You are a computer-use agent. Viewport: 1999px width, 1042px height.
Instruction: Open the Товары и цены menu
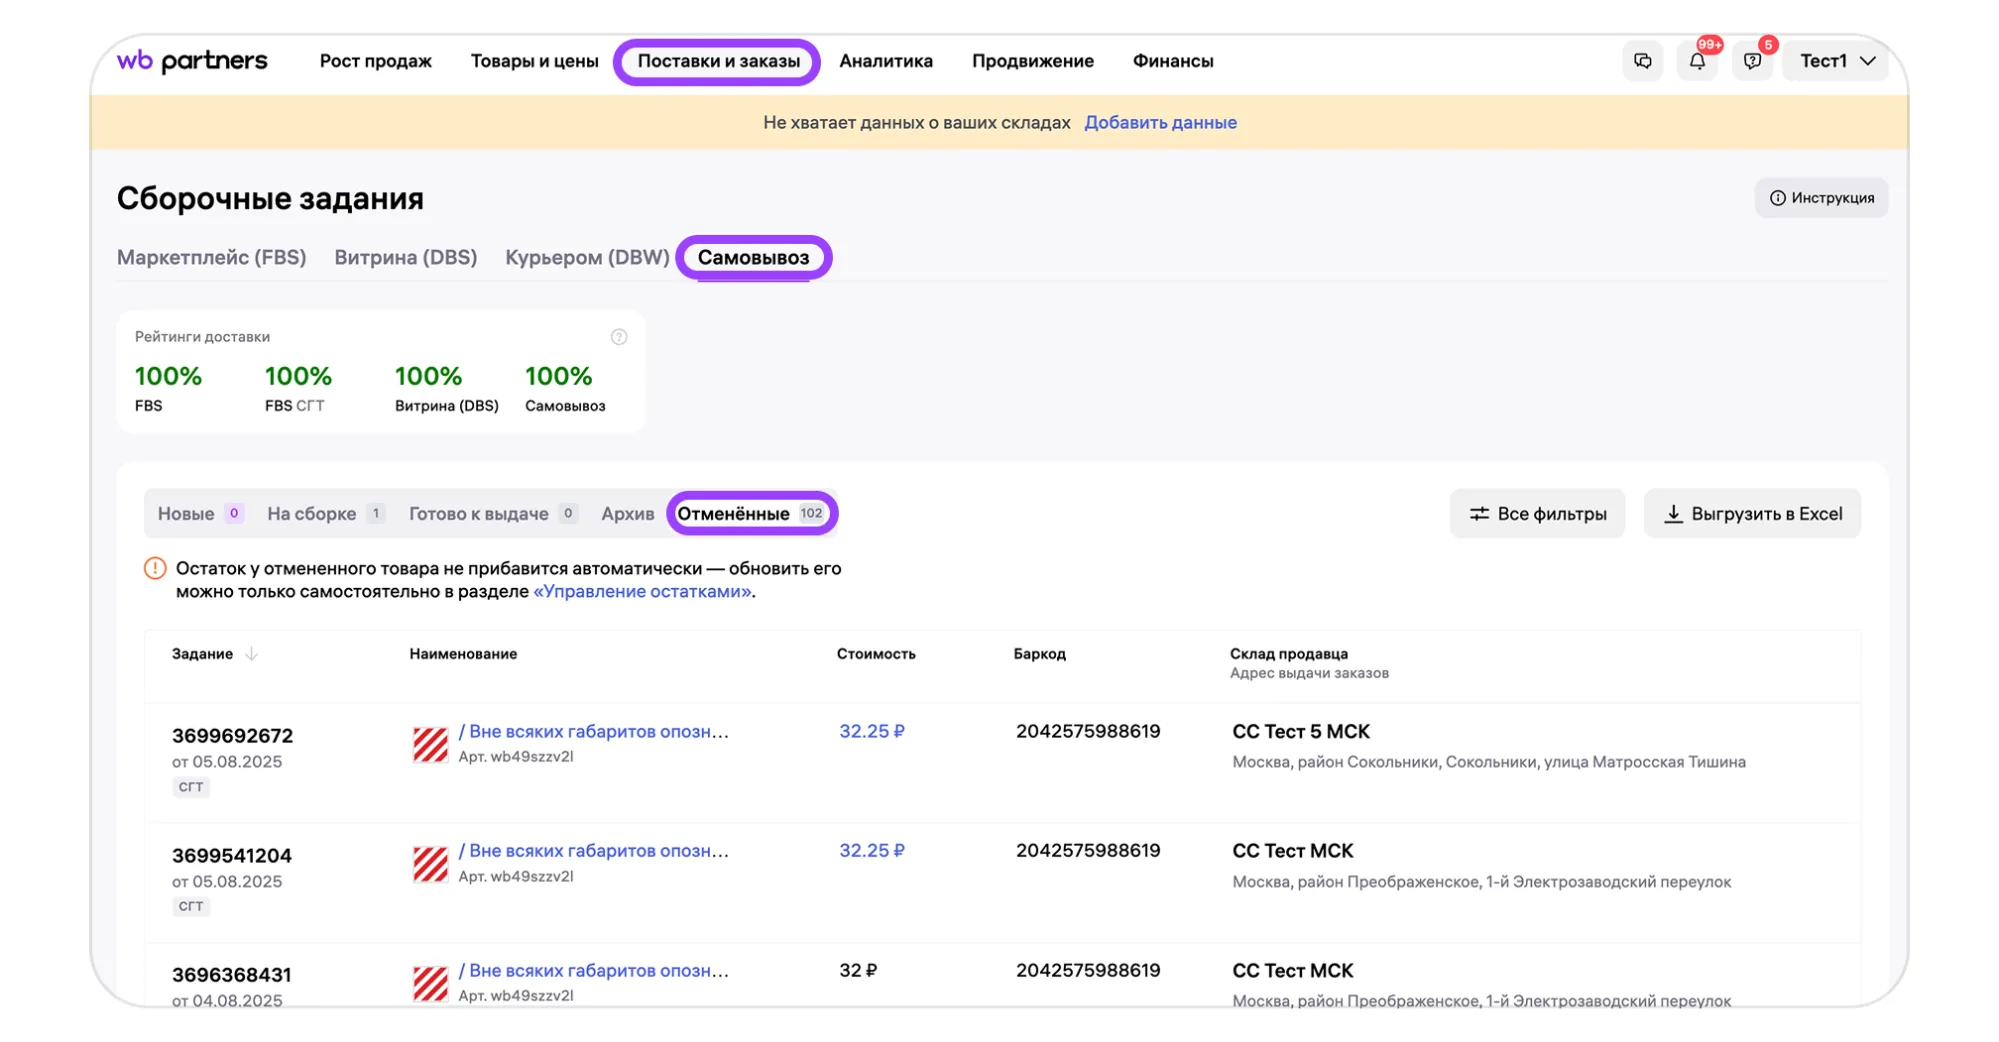534,61
